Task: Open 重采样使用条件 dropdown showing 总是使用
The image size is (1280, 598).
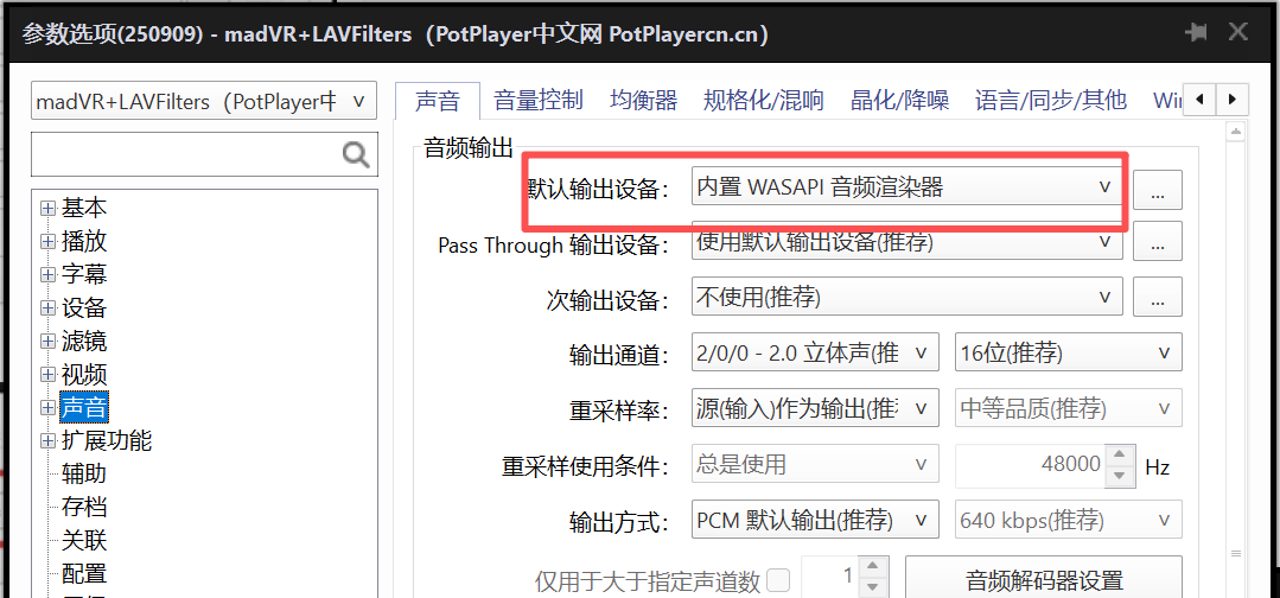Action: click(x=815, y=464)
